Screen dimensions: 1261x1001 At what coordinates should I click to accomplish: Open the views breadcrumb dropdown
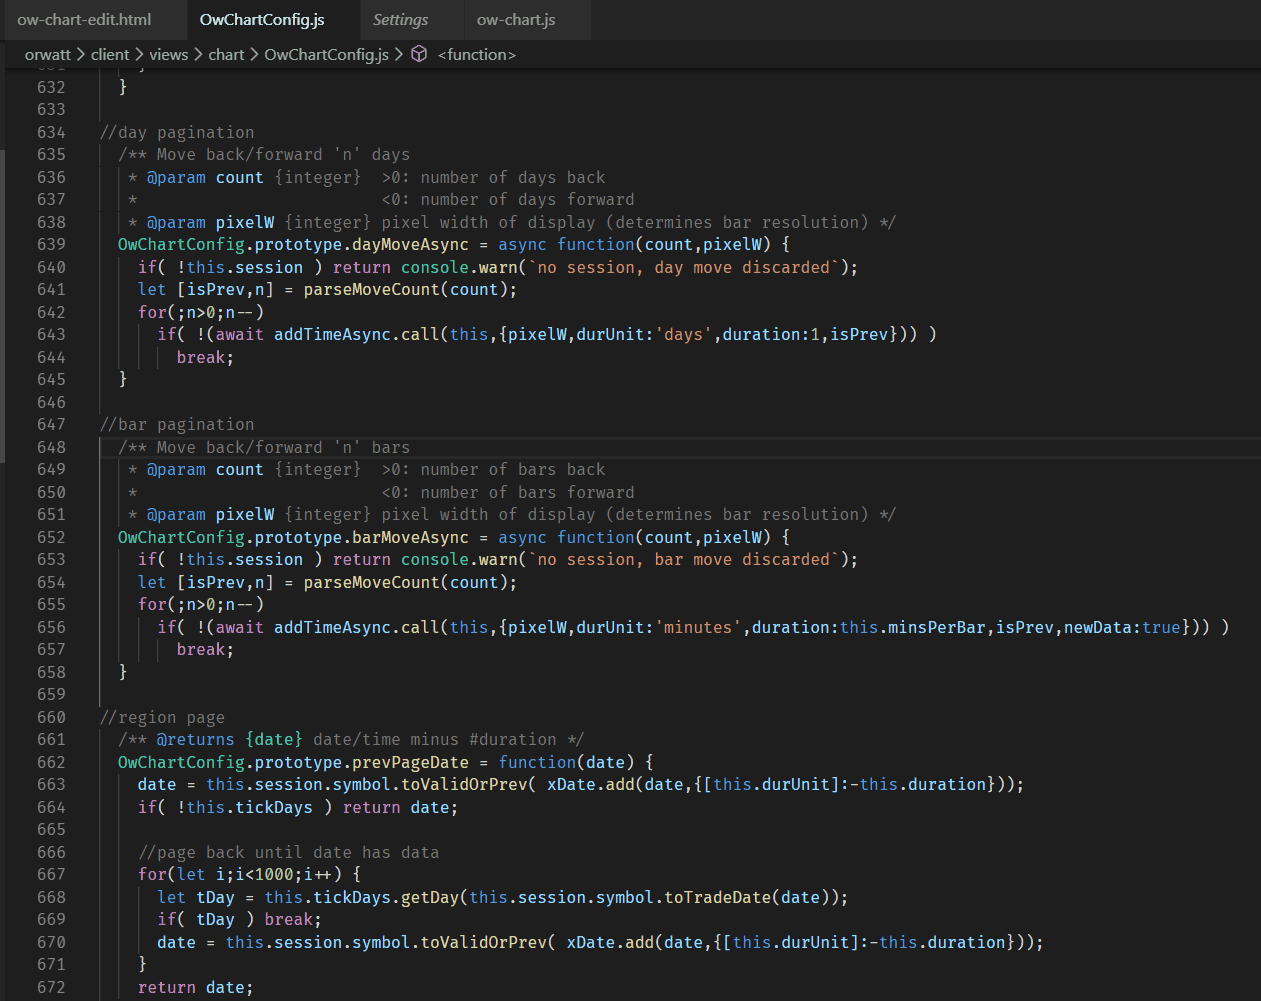coord(168,55)
